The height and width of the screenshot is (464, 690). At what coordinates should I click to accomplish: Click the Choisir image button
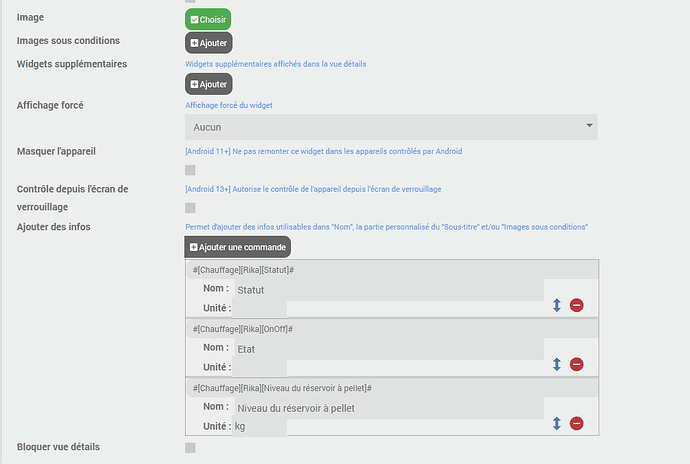pos(208,19)
